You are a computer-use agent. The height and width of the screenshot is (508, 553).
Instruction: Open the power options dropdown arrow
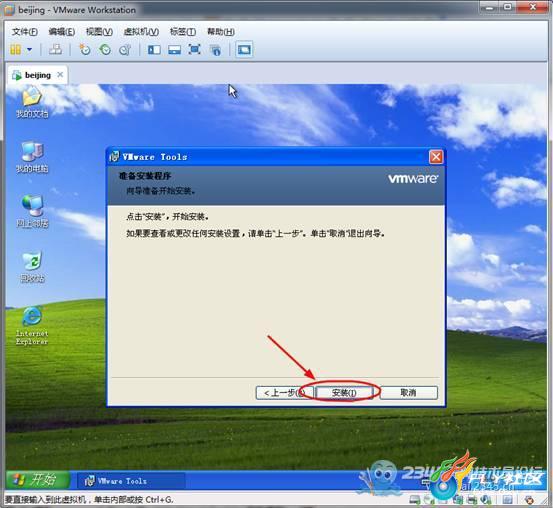tap(29, 50)
